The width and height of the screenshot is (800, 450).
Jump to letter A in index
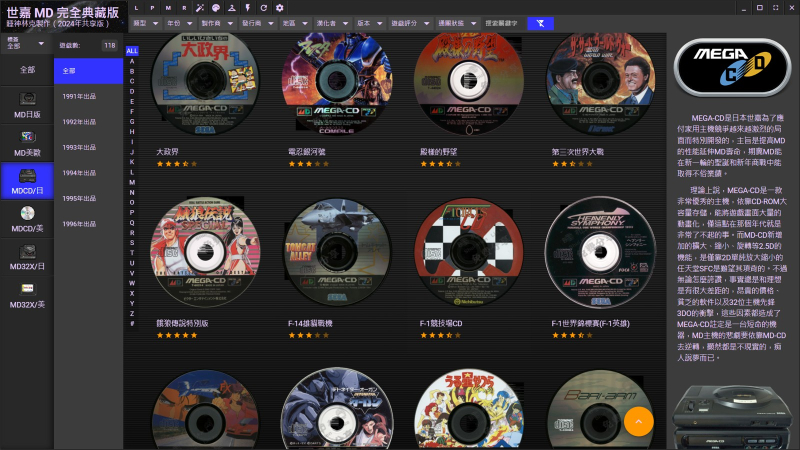coord(132,61)
